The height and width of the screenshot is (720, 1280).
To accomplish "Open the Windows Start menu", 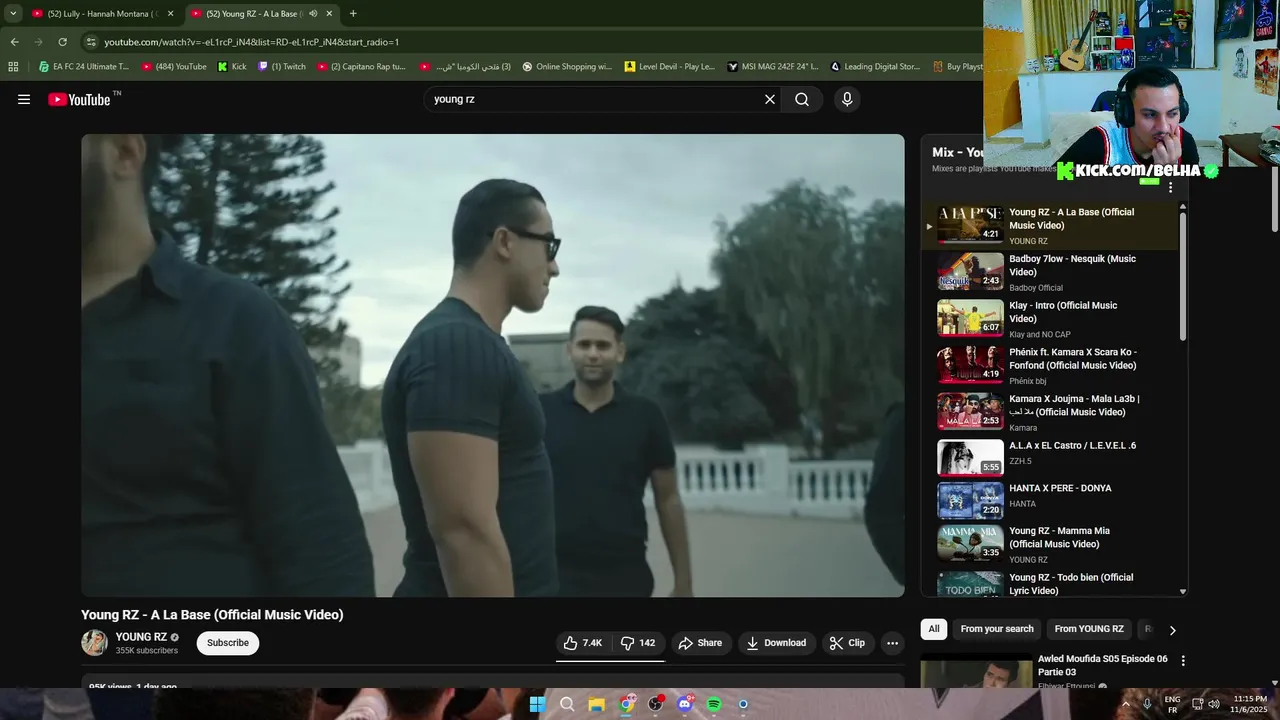I will pyautogui.click(x=538, y=704).
